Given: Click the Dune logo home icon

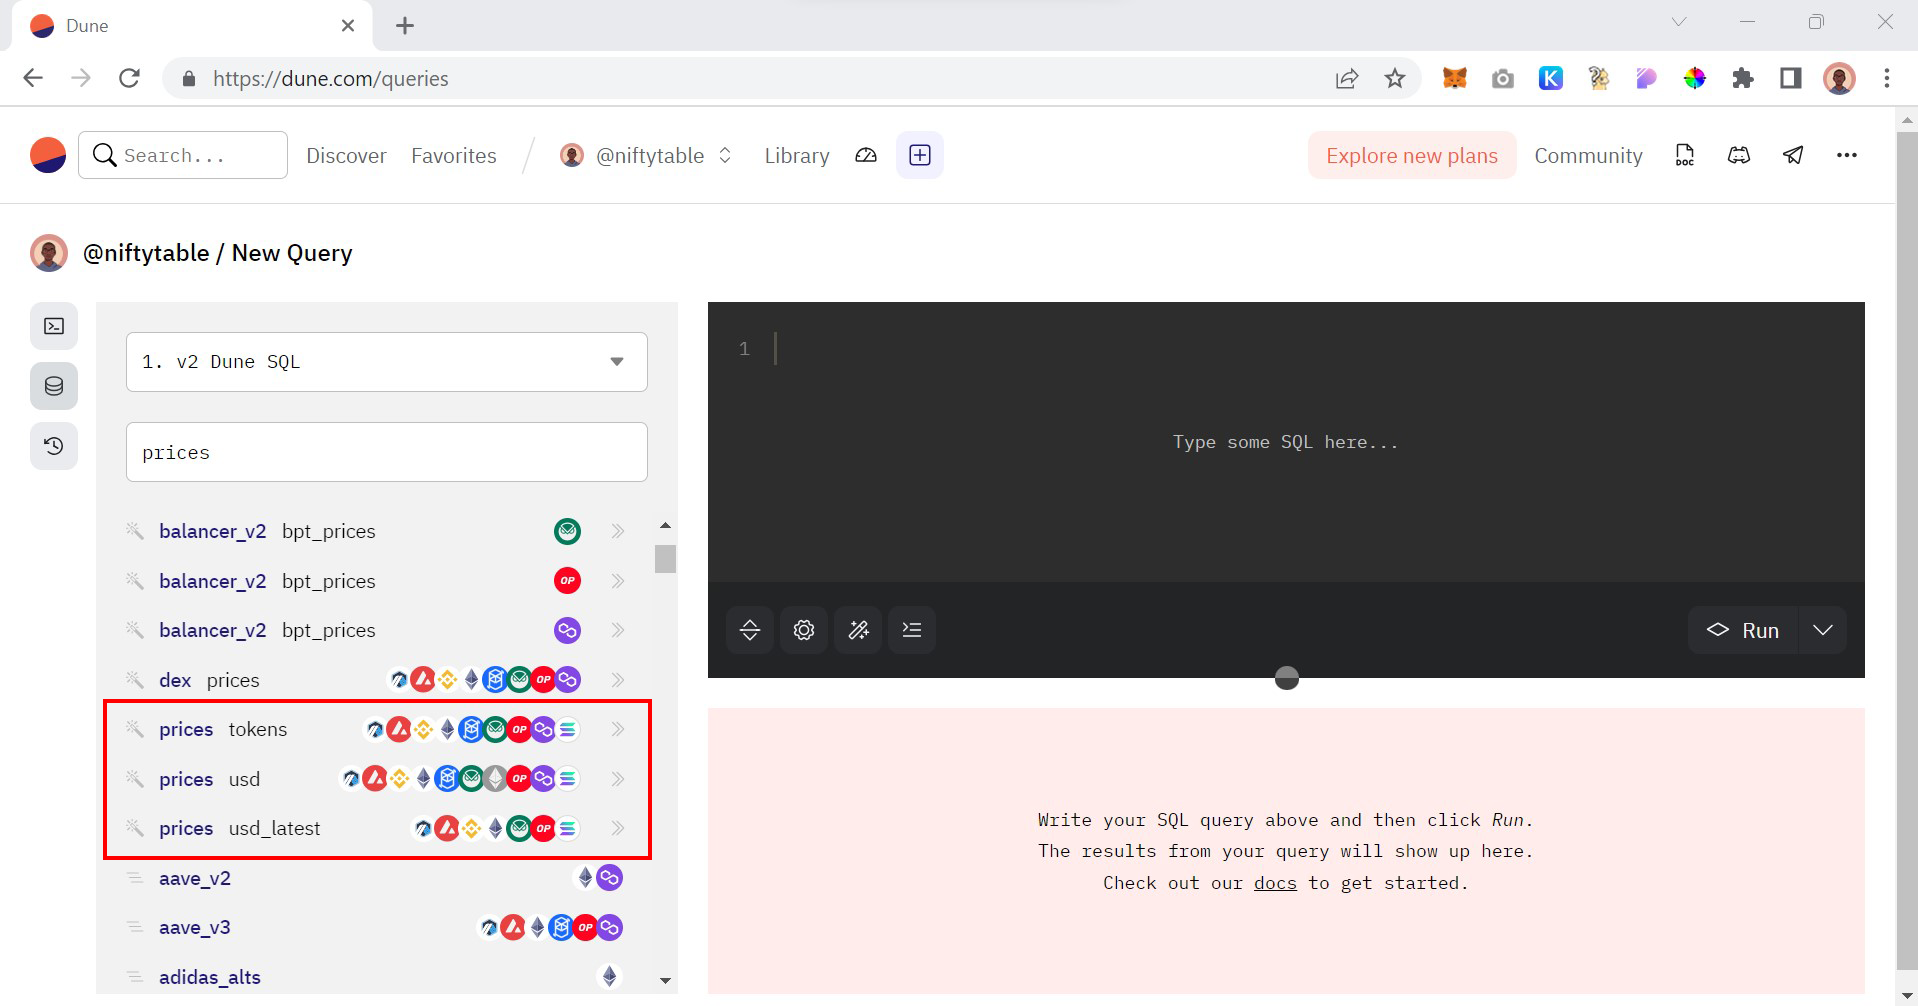Looking at the screenshot, I should click(48, 155).
